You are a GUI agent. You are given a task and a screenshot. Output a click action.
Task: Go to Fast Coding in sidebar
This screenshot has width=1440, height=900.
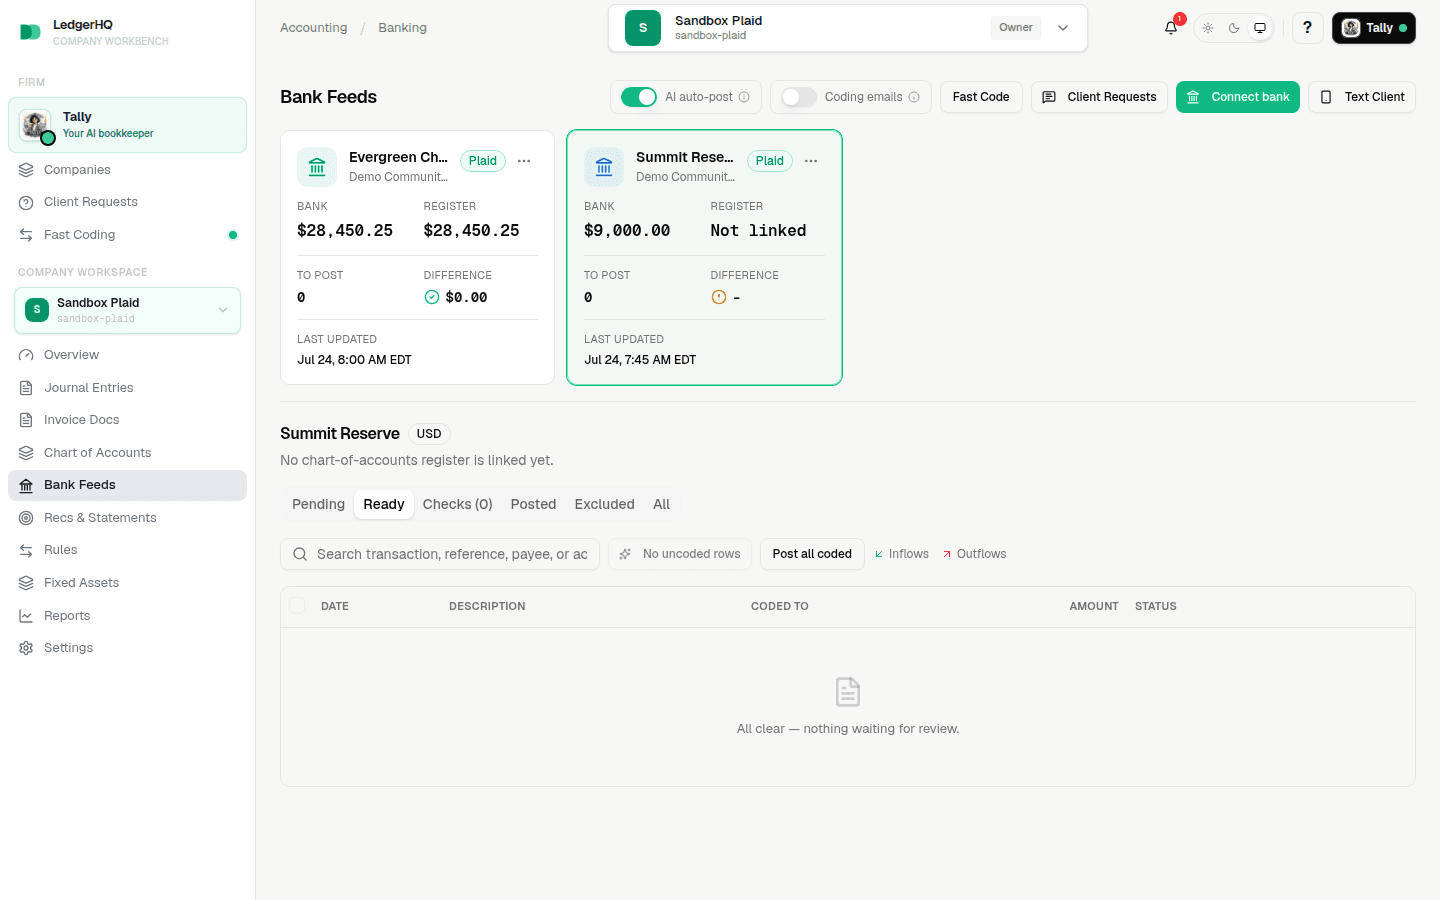[127, 235]
